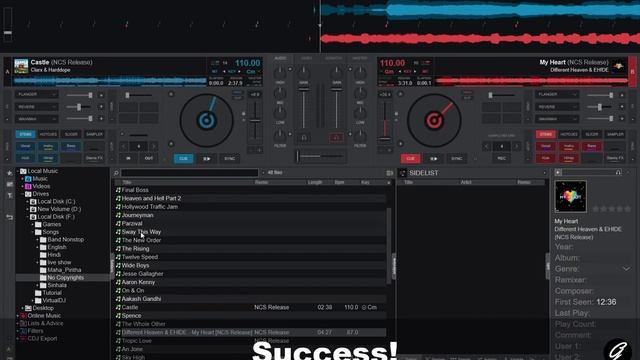This screenshot has width=640, height=360.
Task: Select the Sway This Way track
Action: click(141, 232)
